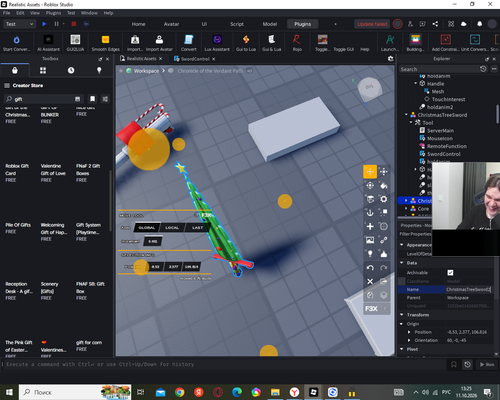Open the File menu

click(7, 13)
